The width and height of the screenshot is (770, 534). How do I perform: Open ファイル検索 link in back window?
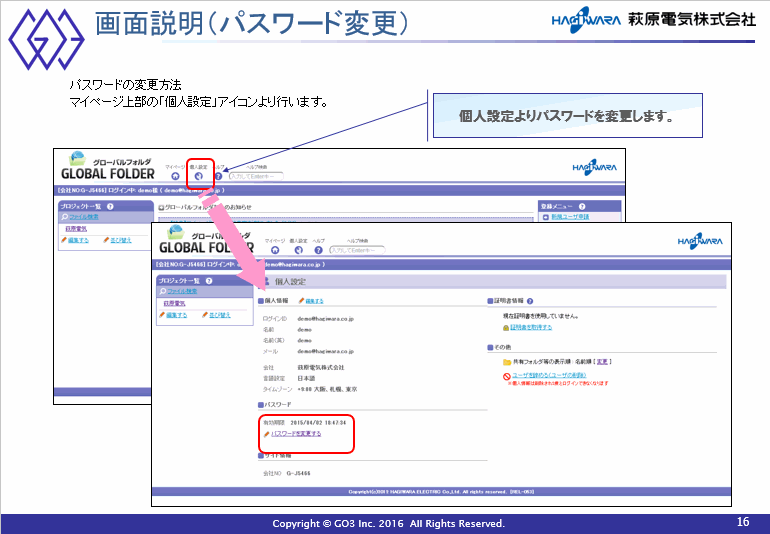click(x=83, y=217)
